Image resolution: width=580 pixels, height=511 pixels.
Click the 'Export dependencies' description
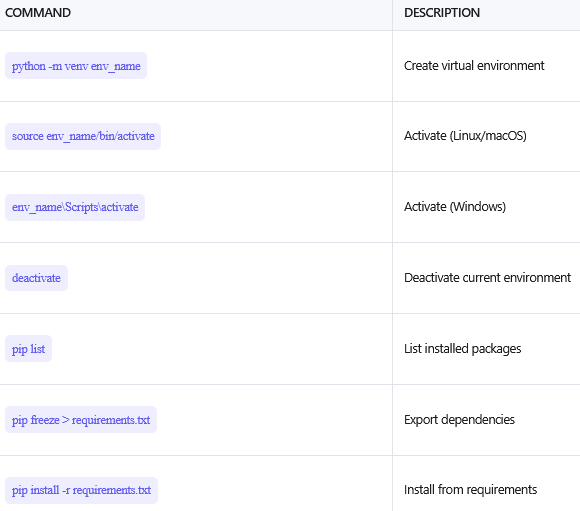tap(459, 420)
